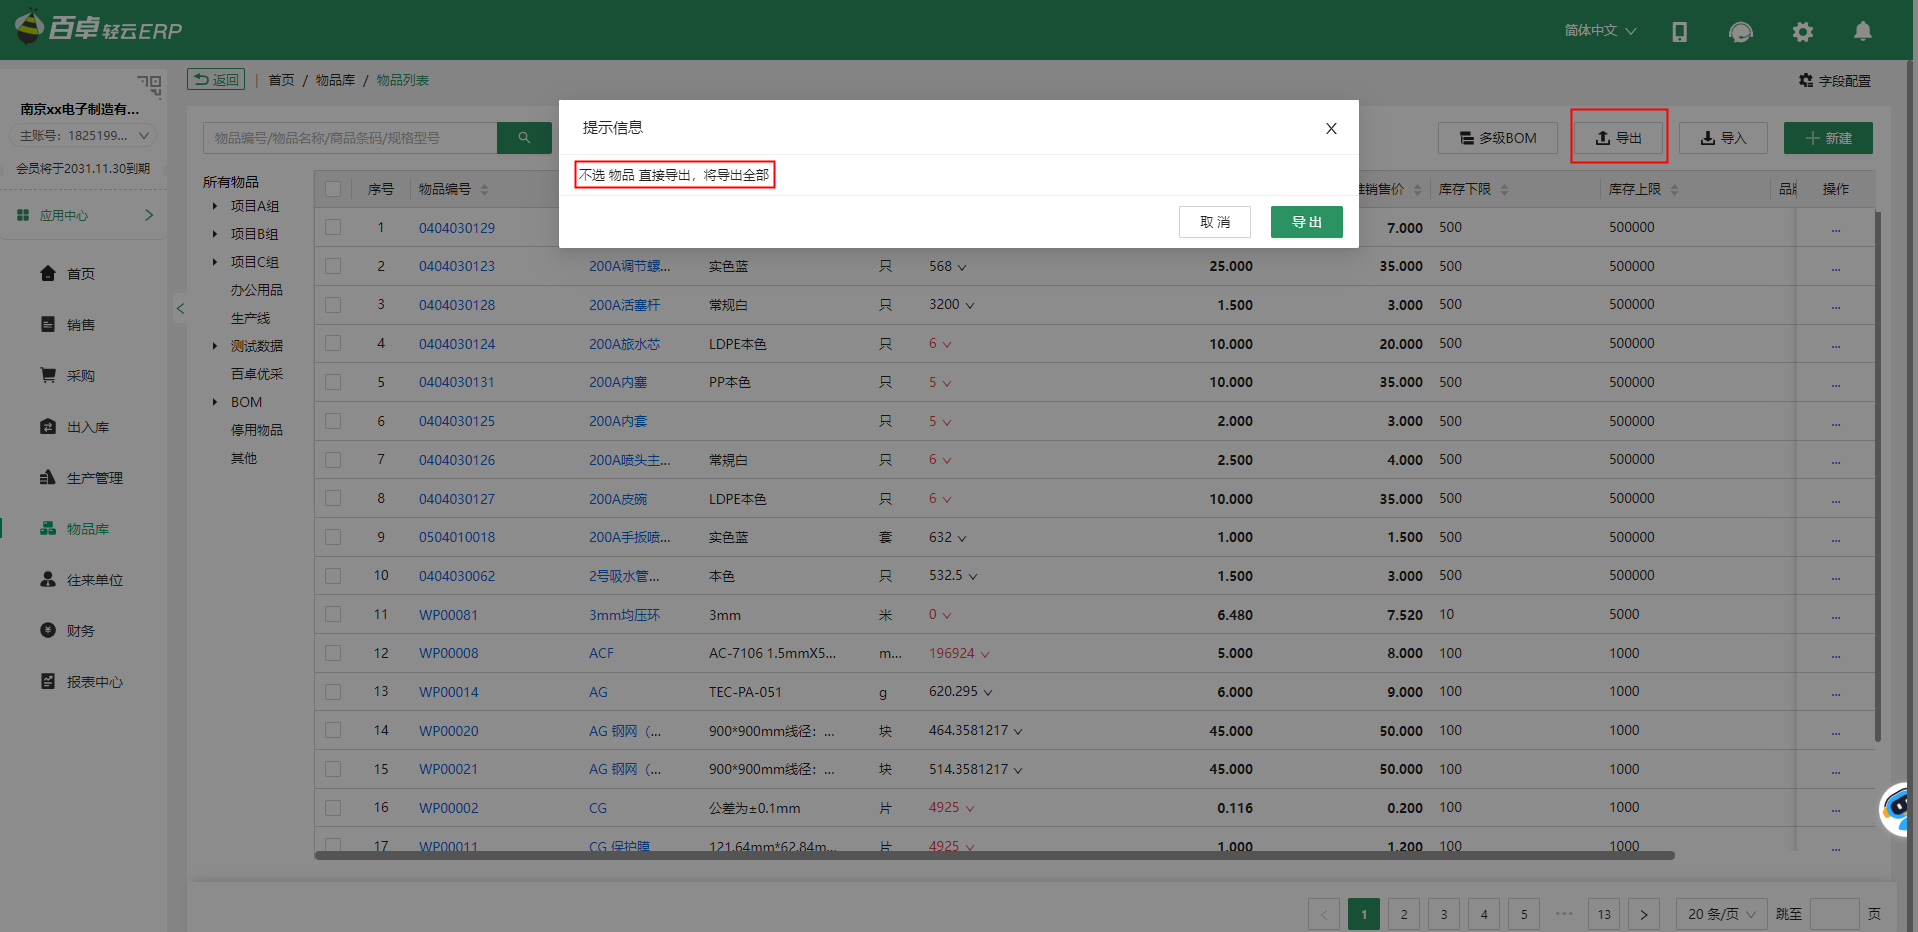The image size is (1918, 932).
Task: Close the 提示信息 dialog with X
Action: 1331,128
